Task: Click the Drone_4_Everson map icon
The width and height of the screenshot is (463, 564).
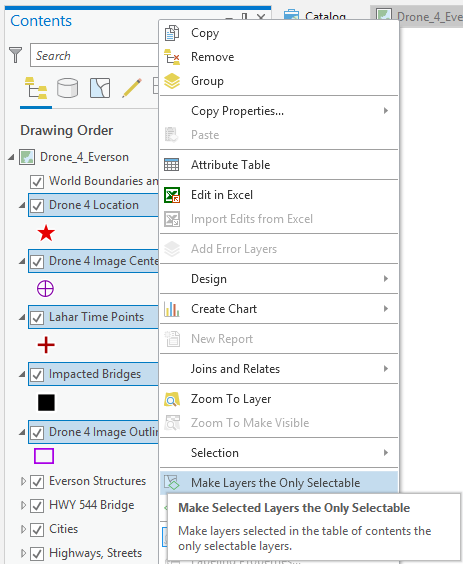Action: [x=27, y=157]
